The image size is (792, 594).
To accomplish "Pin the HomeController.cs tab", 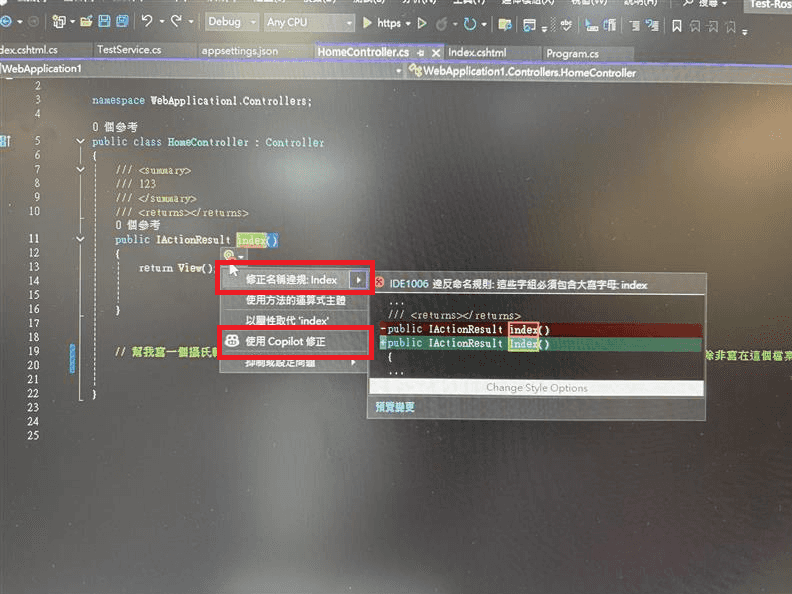I will click(x=421, y=53).
